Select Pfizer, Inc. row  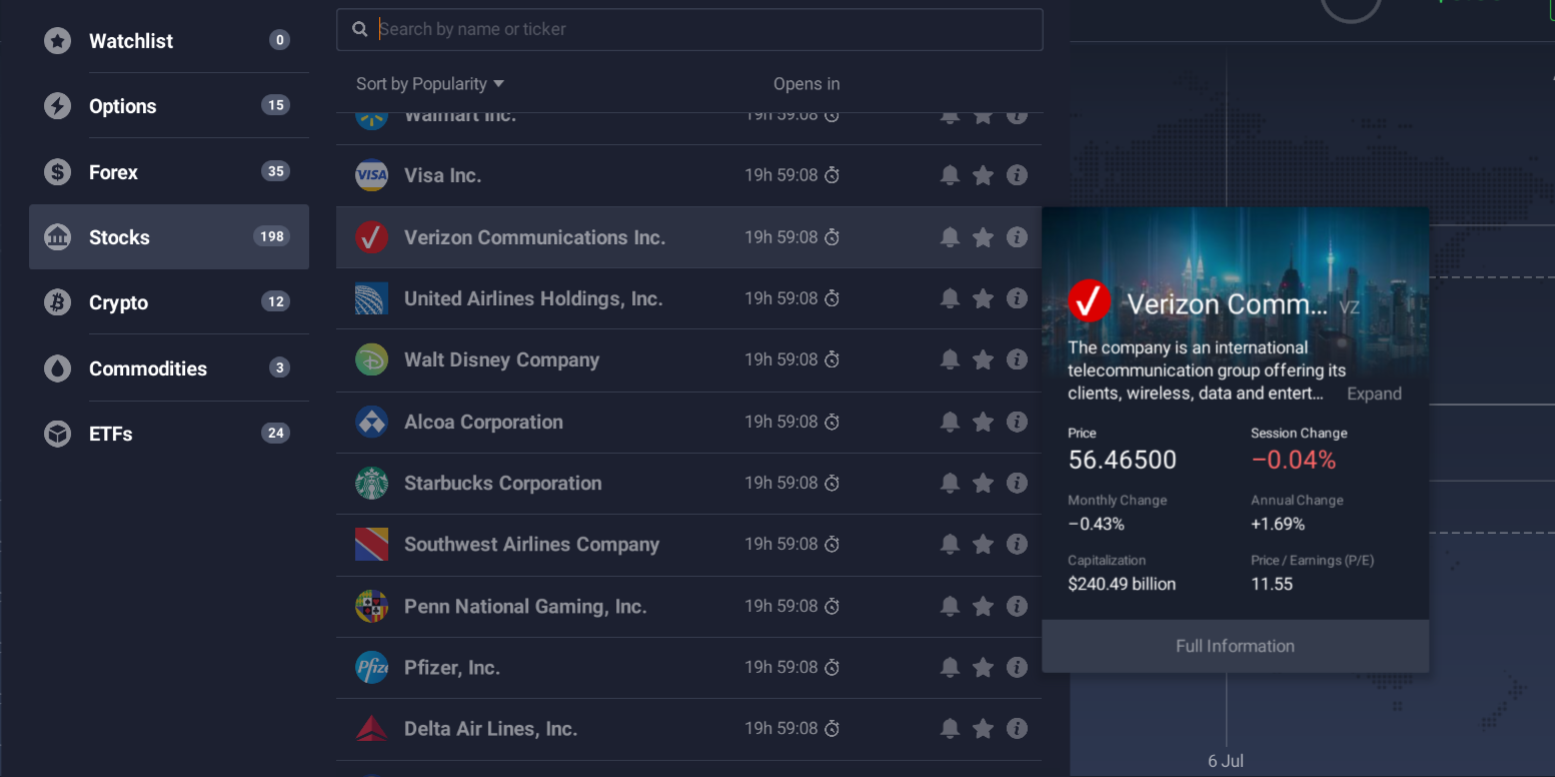[689, 667]
